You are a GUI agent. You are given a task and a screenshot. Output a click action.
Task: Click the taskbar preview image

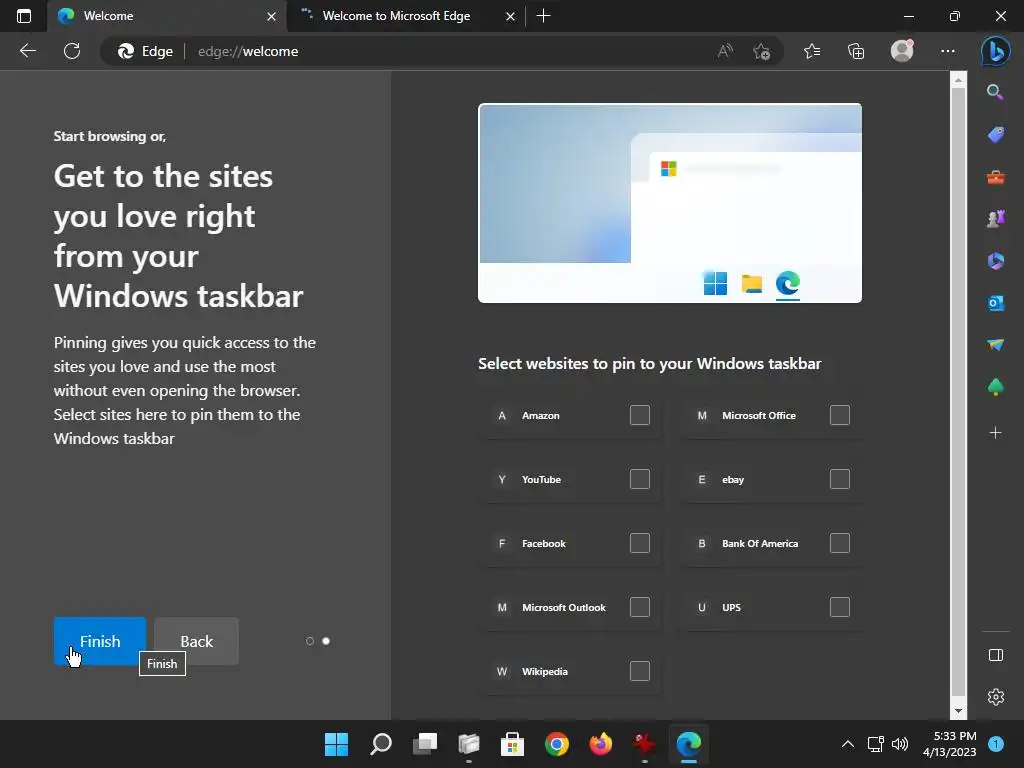click(x=669, y=203)
